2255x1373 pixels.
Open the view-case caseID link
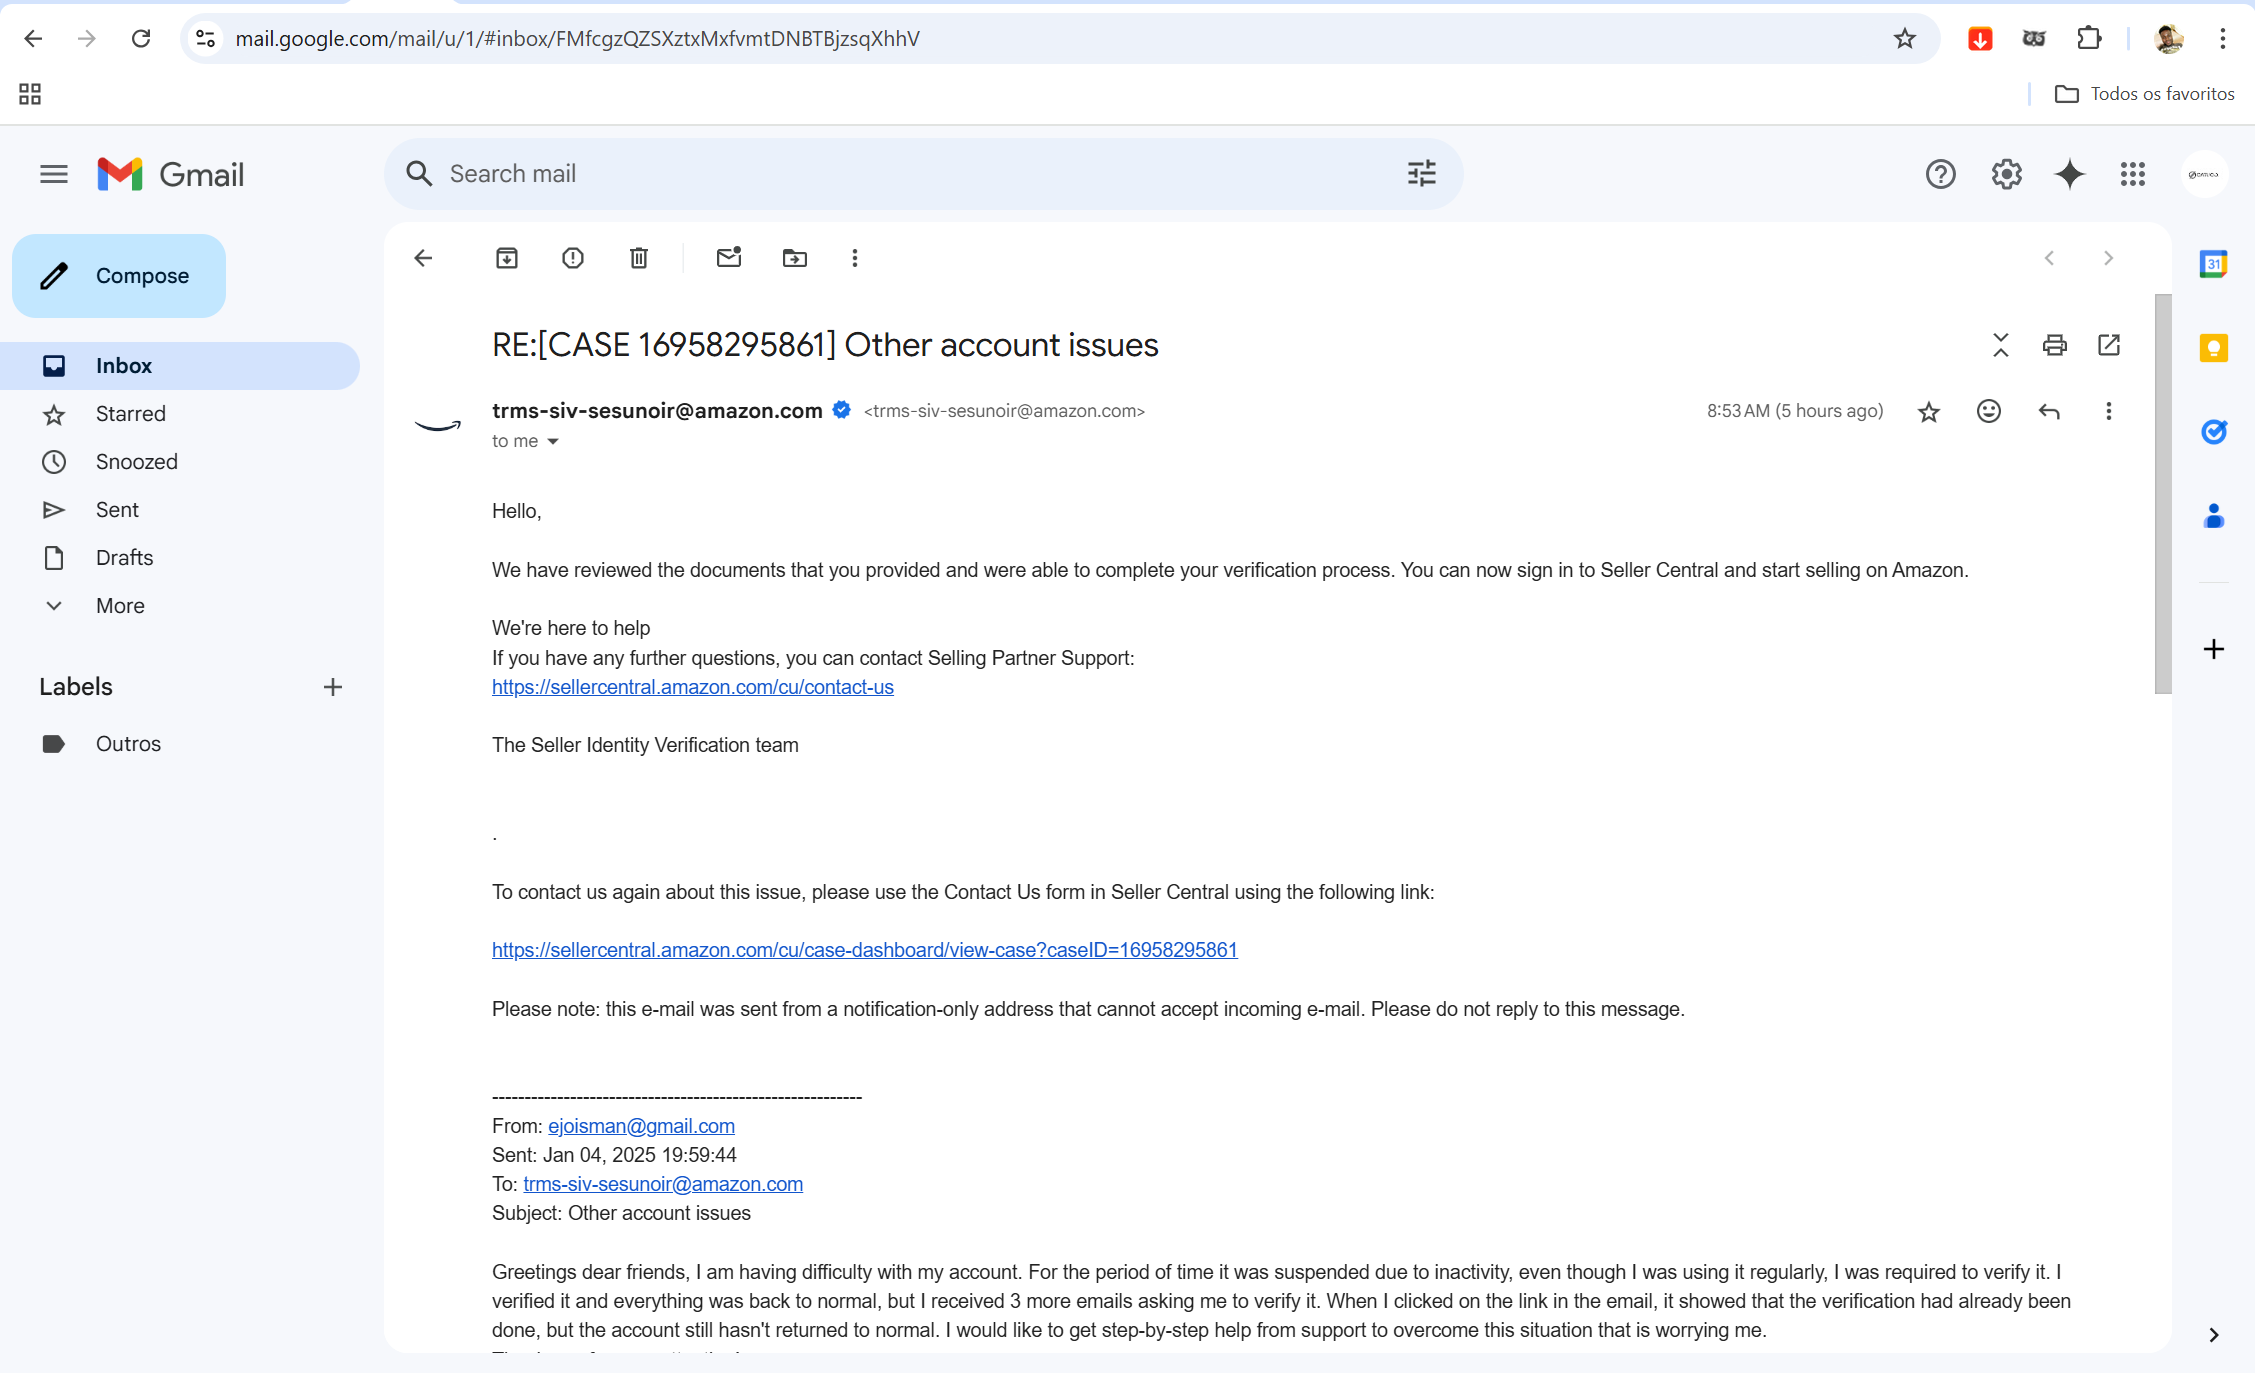point(865,950)
